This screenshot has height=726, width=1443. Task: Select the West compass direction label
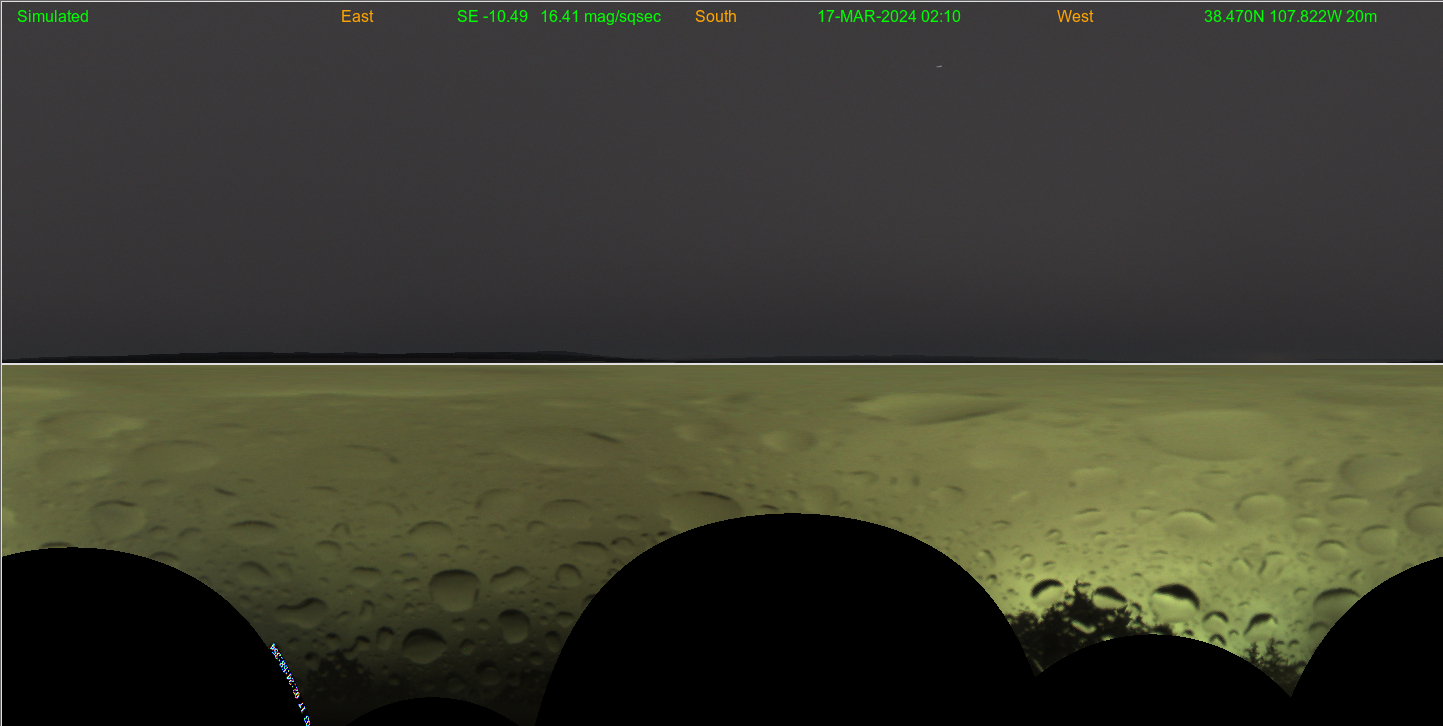(1074, 17)
